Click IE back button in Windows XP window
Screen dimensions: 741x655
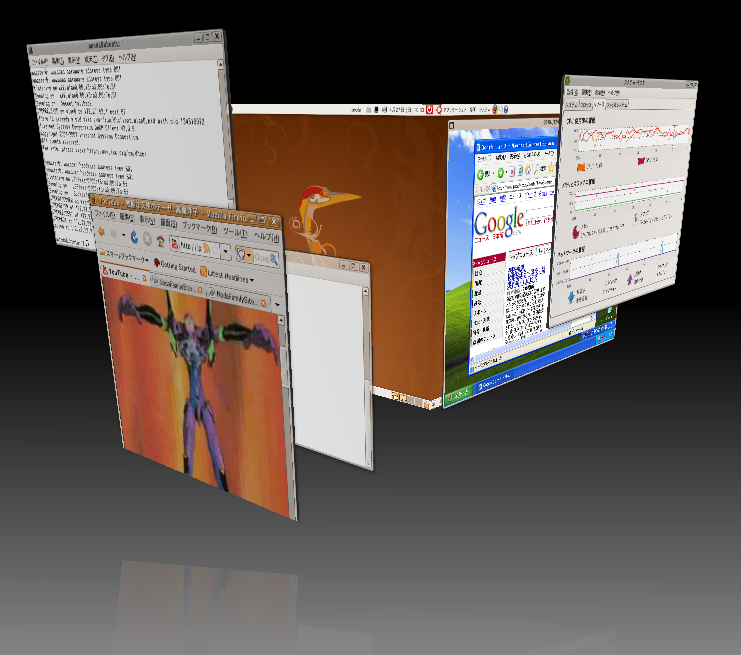coord(483,174)
